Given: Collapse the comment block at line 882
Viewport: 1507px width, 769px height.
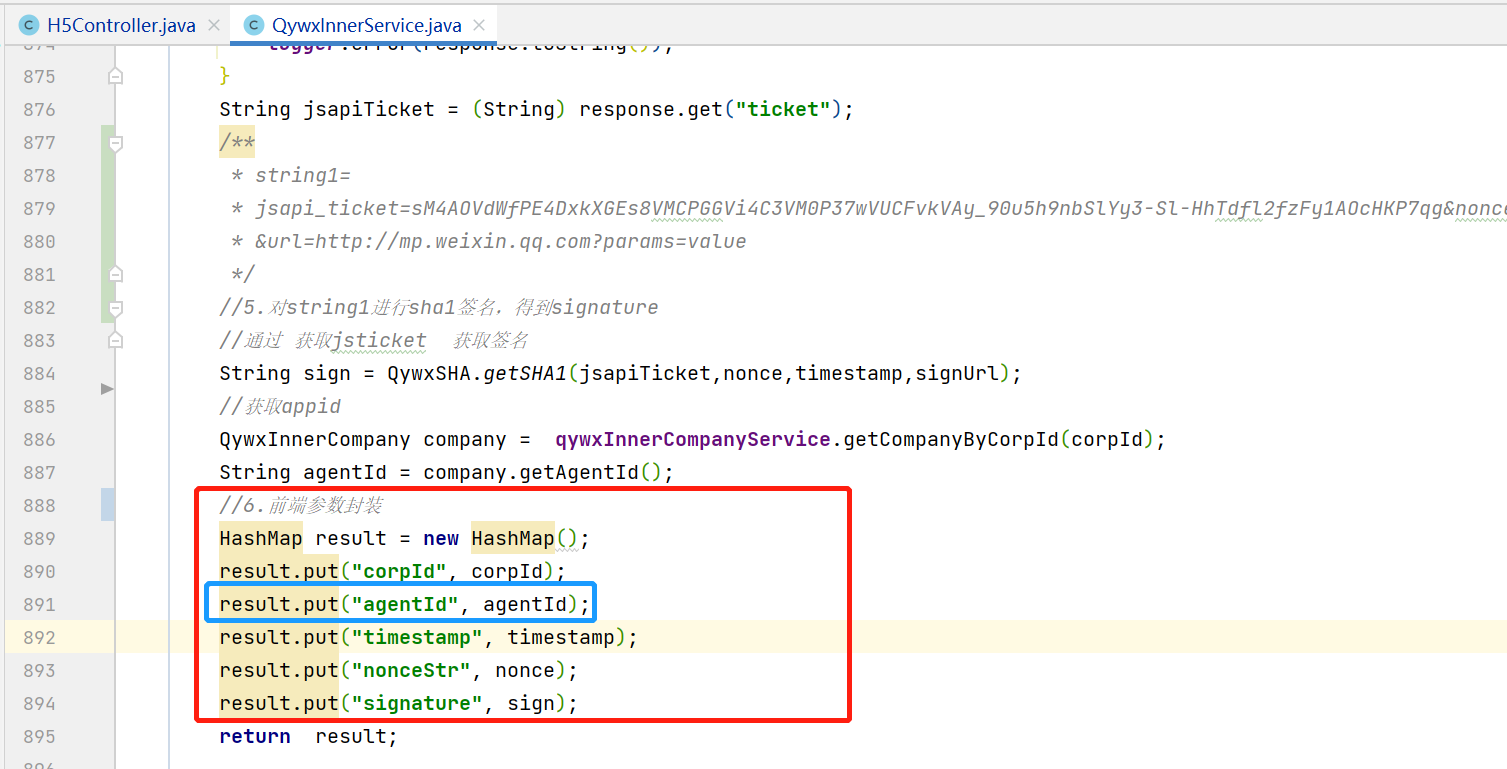Looking at the screenshot, I should tap(115, 307).
